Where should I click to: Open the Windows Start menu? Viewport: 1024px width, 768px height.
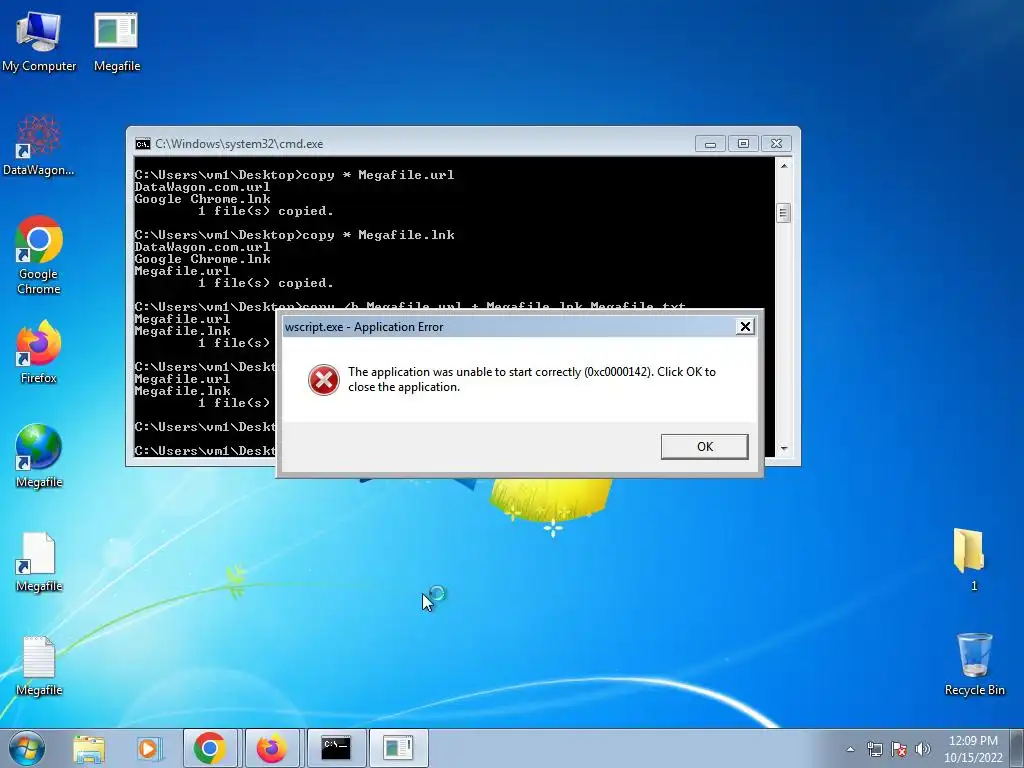point(27,748)
